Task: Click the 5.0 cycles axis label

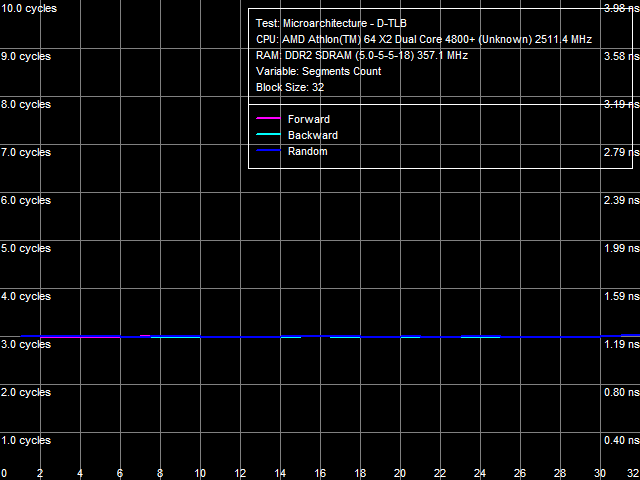Action: coord(25,248)
